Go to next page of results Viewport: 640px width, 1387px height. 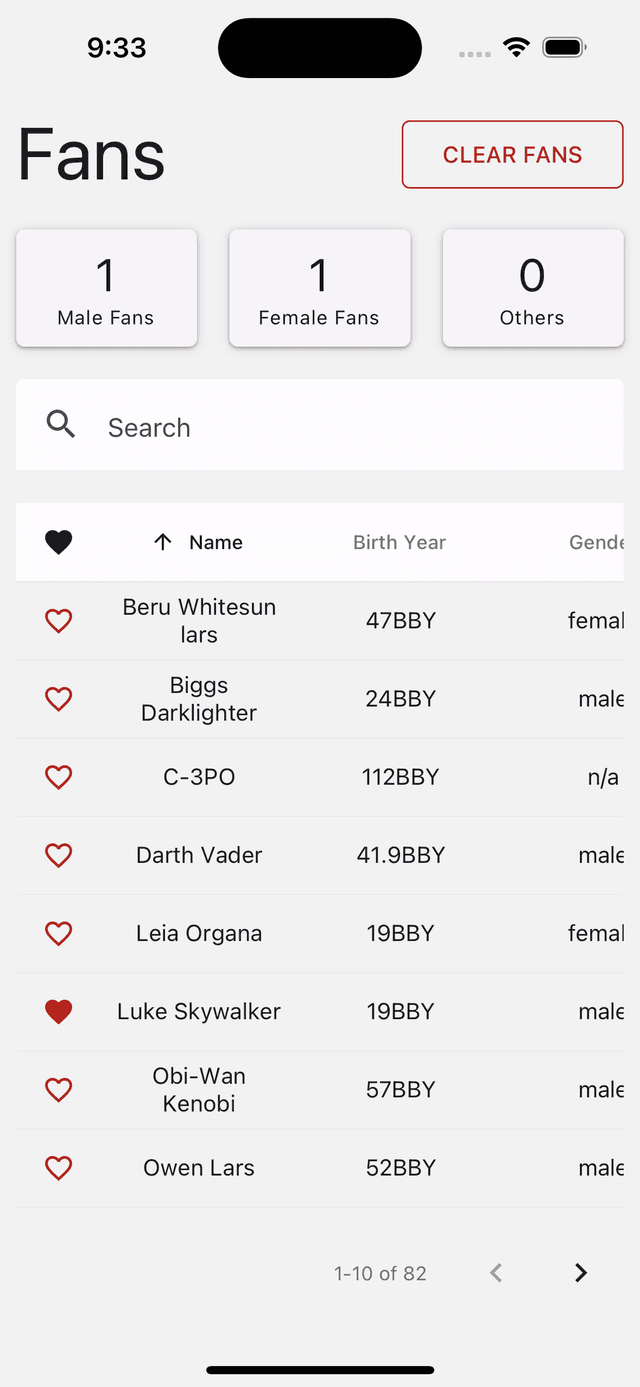click(x=581, y=1273)
